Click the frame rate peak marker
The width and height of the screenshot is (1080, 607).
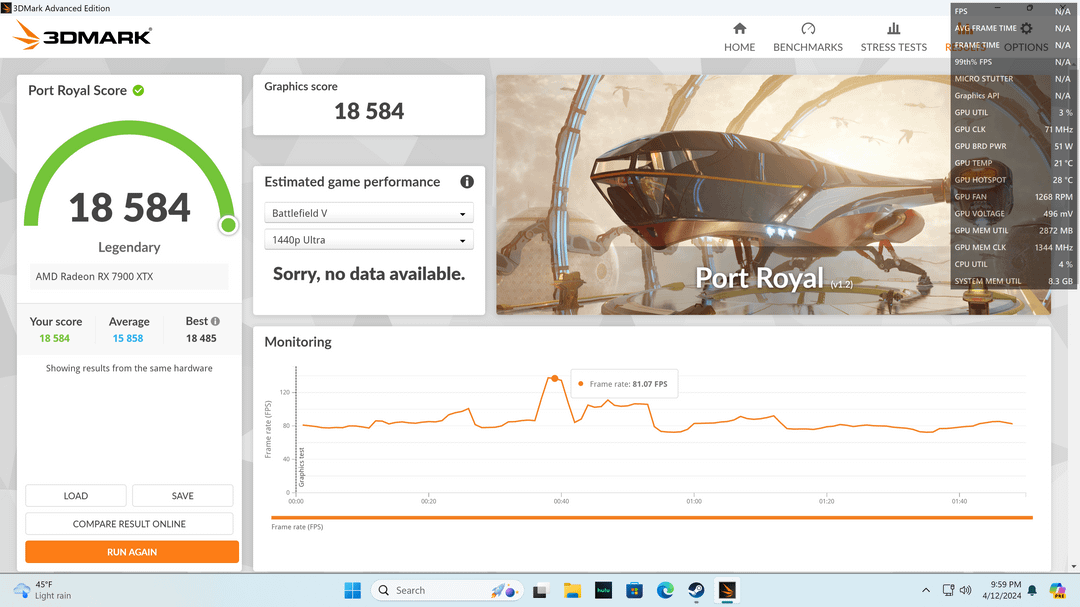(554, 378)
